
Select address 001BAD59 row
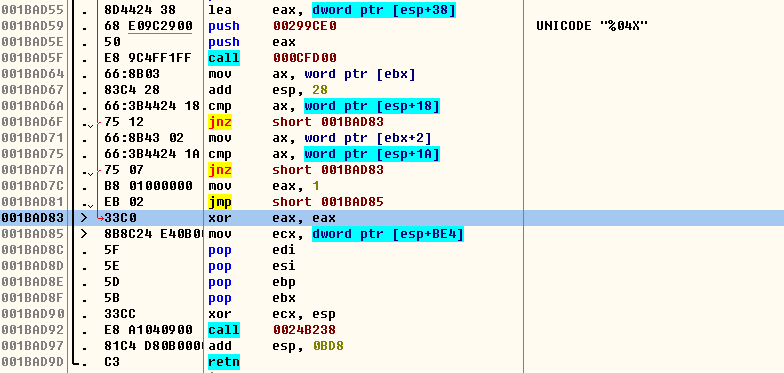[x=32, y=26]
